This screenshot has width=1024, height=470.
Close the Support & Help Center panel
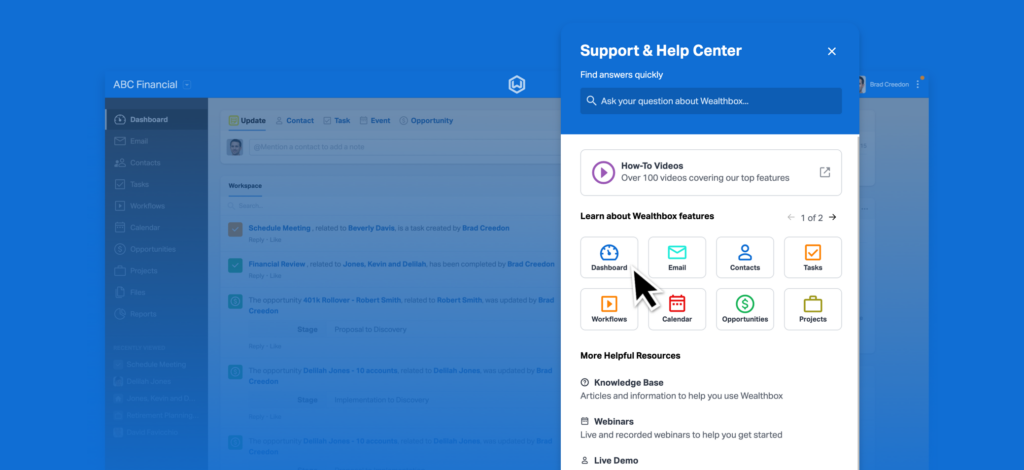(831, 52)
